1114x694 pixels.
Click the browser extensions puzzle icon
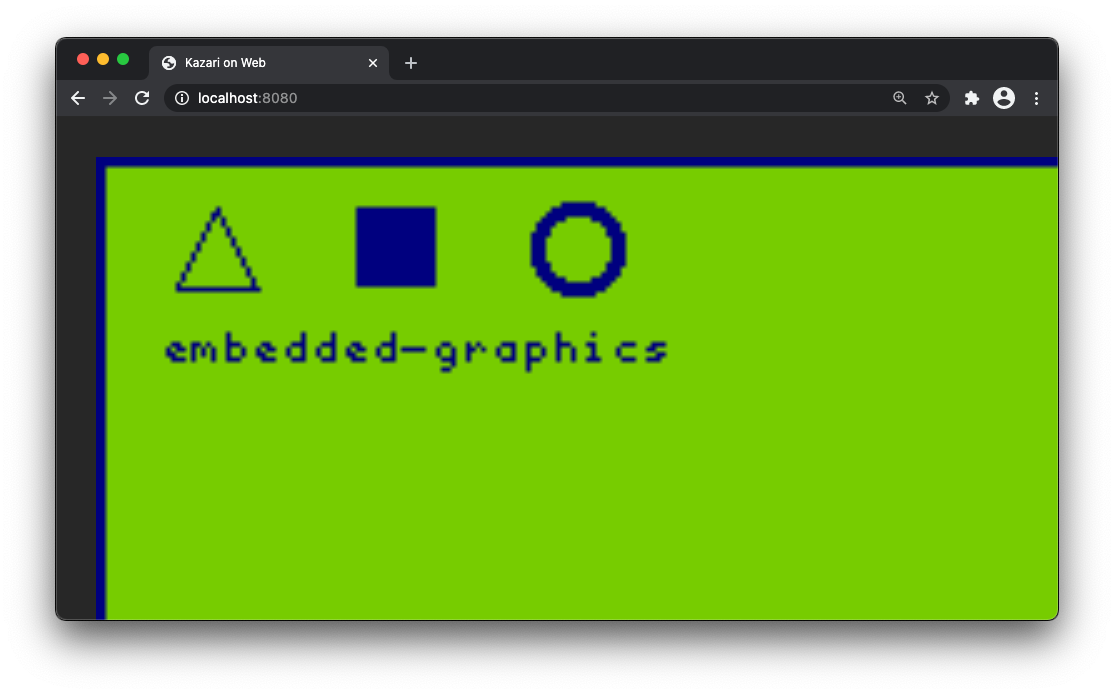[971, 98]
